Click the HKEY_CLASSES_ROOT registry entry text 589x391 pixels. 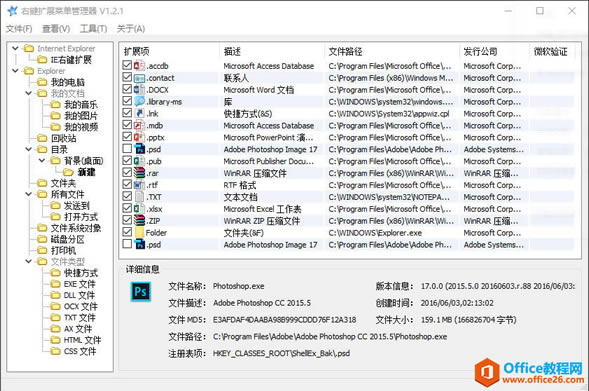pyautogui.click(x=281, y=353)
